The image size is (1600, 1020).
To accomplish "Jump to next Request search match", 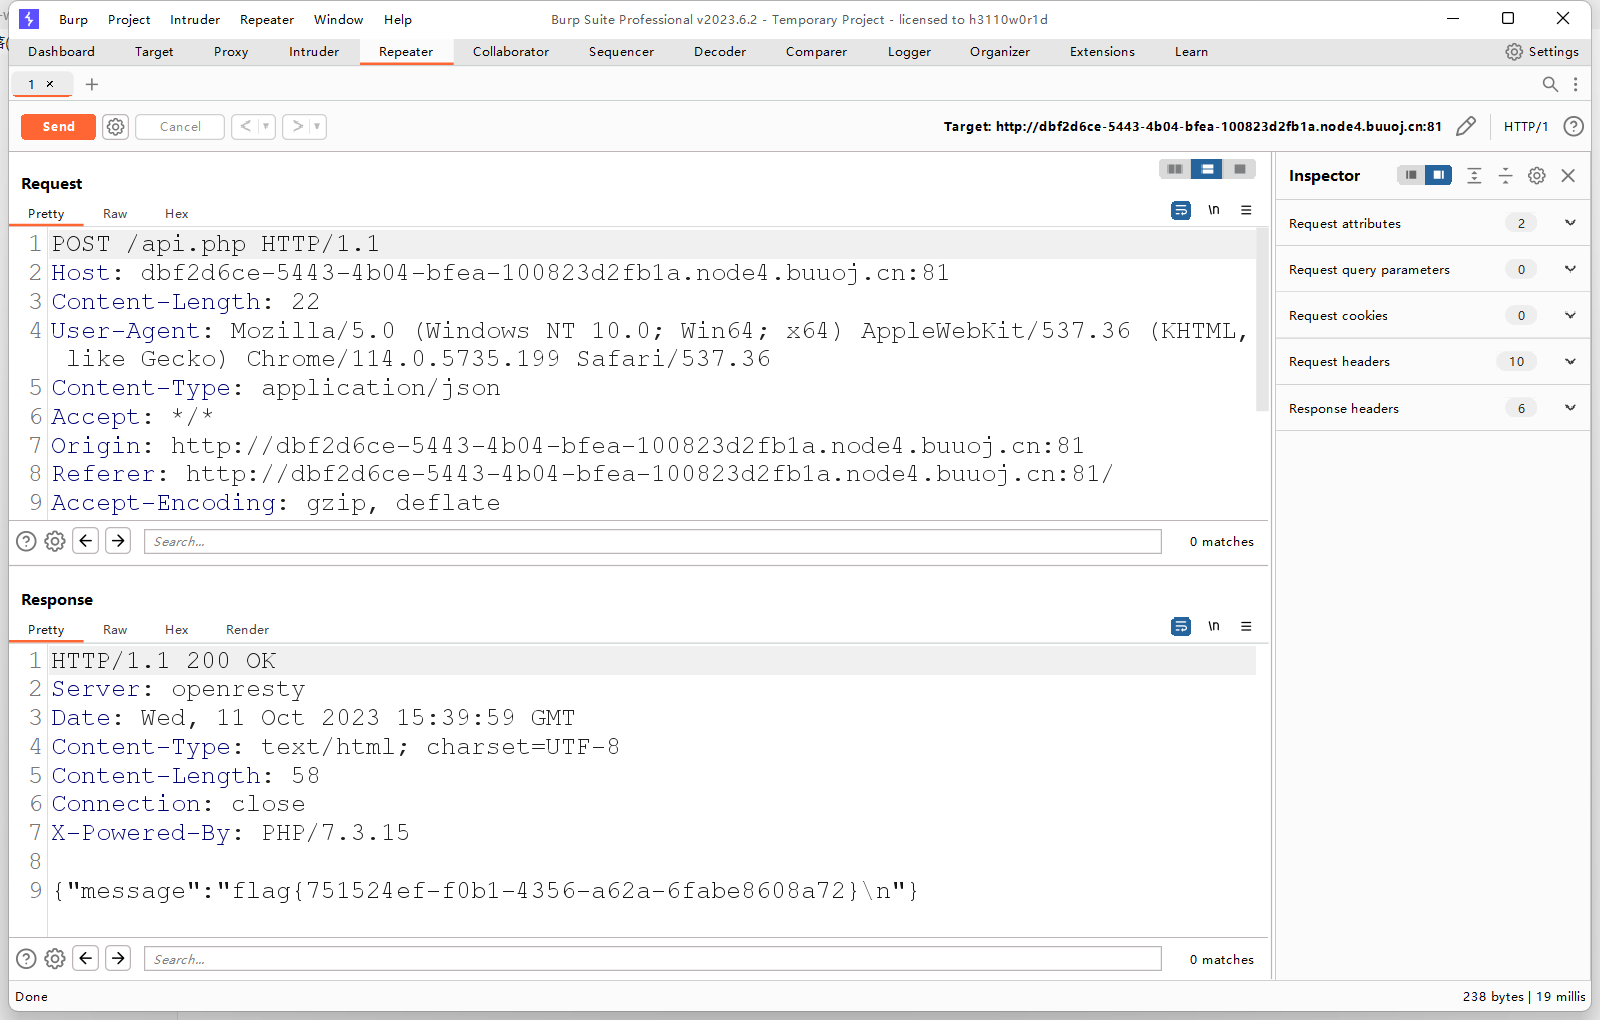I will pyautogui.click(x=118, y=541).
